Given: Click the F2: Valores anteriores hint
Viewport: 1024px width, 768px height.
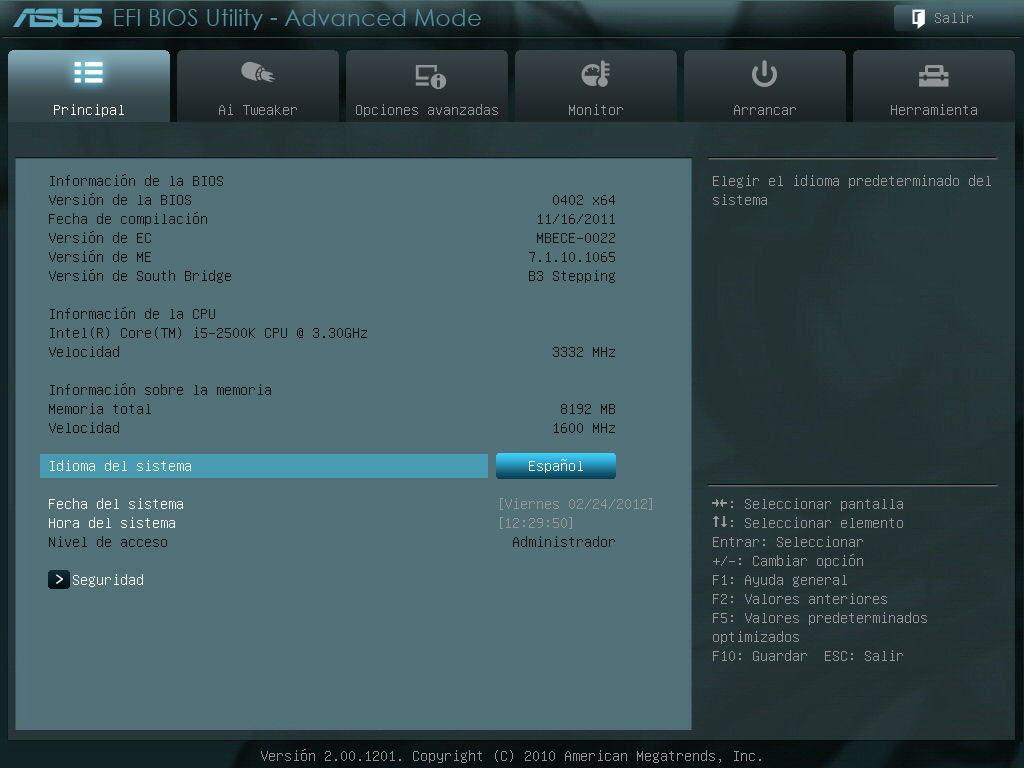Looking at the screenshot, I should point(799,599).
